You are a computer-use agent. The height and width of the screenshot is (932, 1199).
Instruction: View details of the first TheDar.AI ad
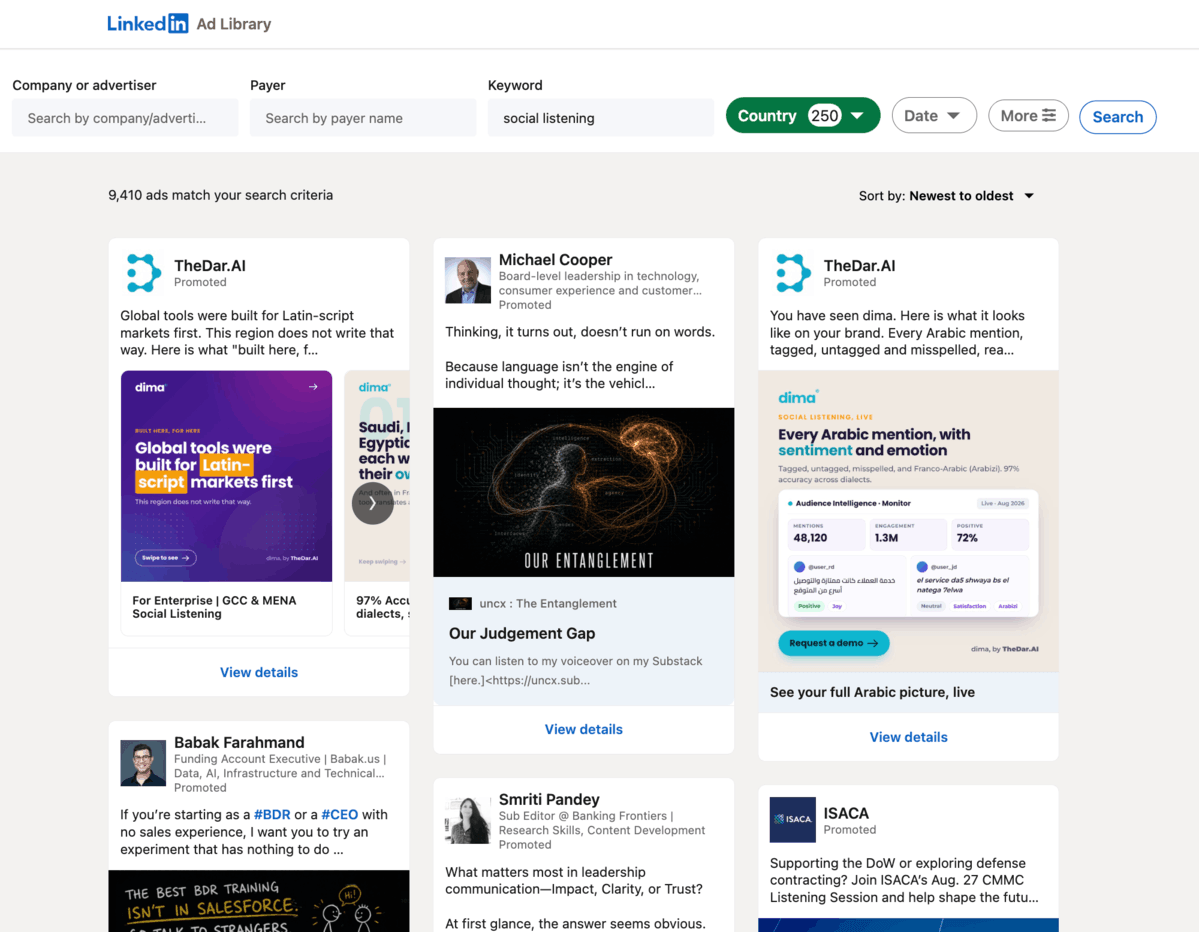coord(258,672)
